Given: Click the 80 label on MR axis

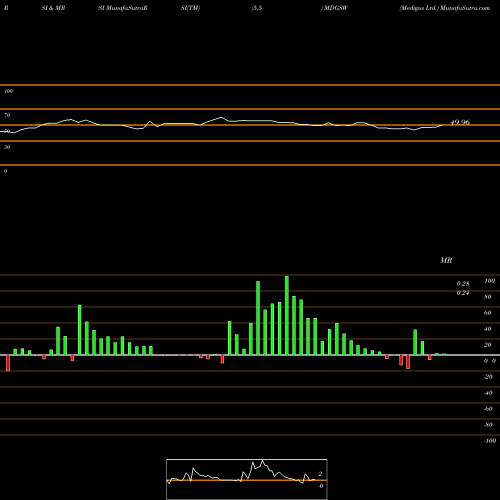Looking at the screenshot, I should coord(488,297).
